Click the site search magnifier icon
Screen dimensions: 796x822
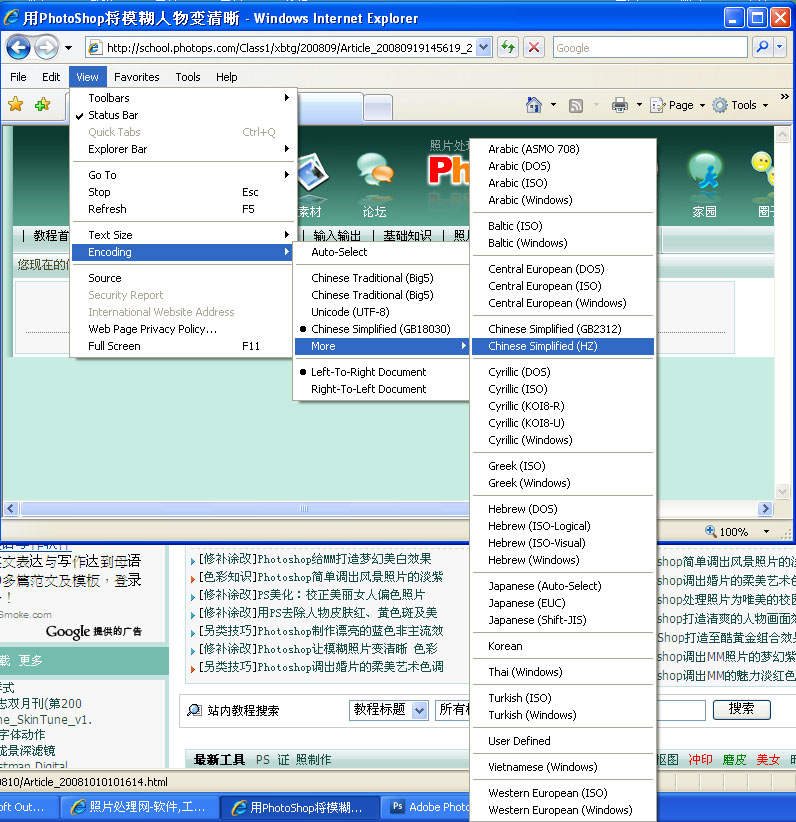click(x=194, y=710)
